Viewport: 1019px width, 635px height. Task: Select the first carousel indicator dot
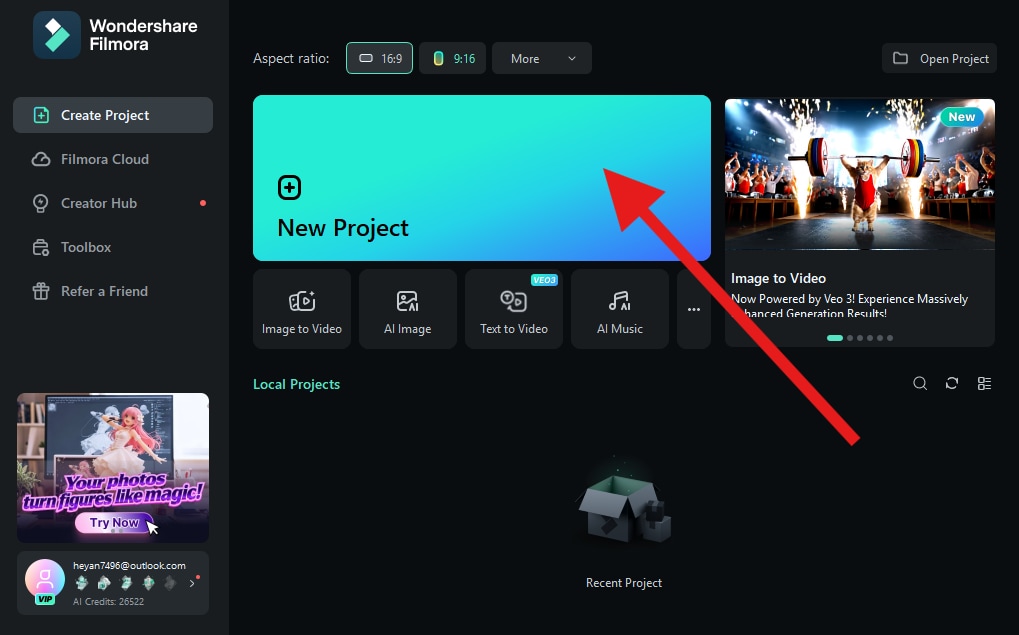pos(835,338)
